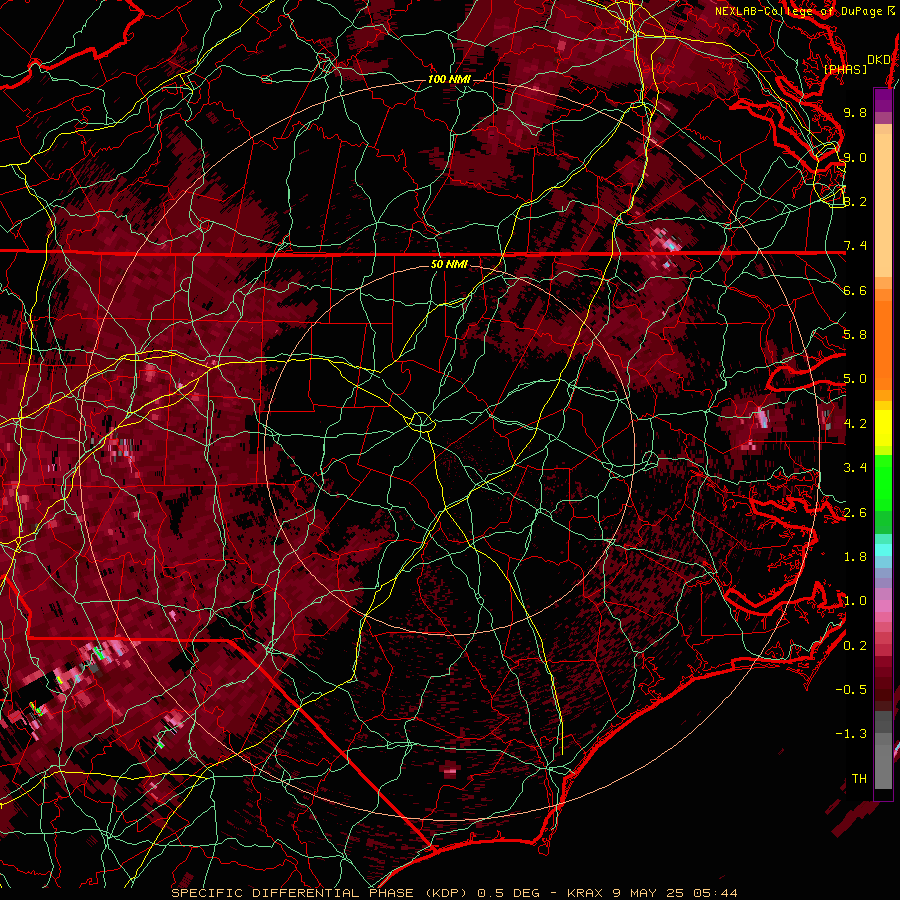Click the 5.8 legend value

[855, 335]
